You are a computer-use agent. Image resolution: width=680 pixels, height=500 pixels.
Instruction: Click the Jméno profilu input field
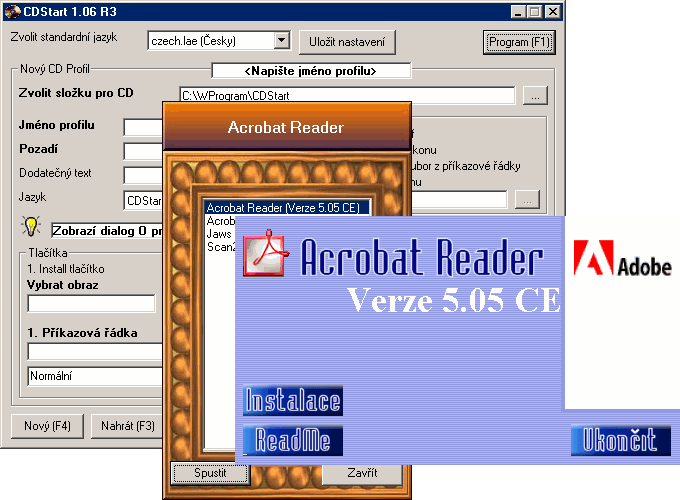[143, 127]
